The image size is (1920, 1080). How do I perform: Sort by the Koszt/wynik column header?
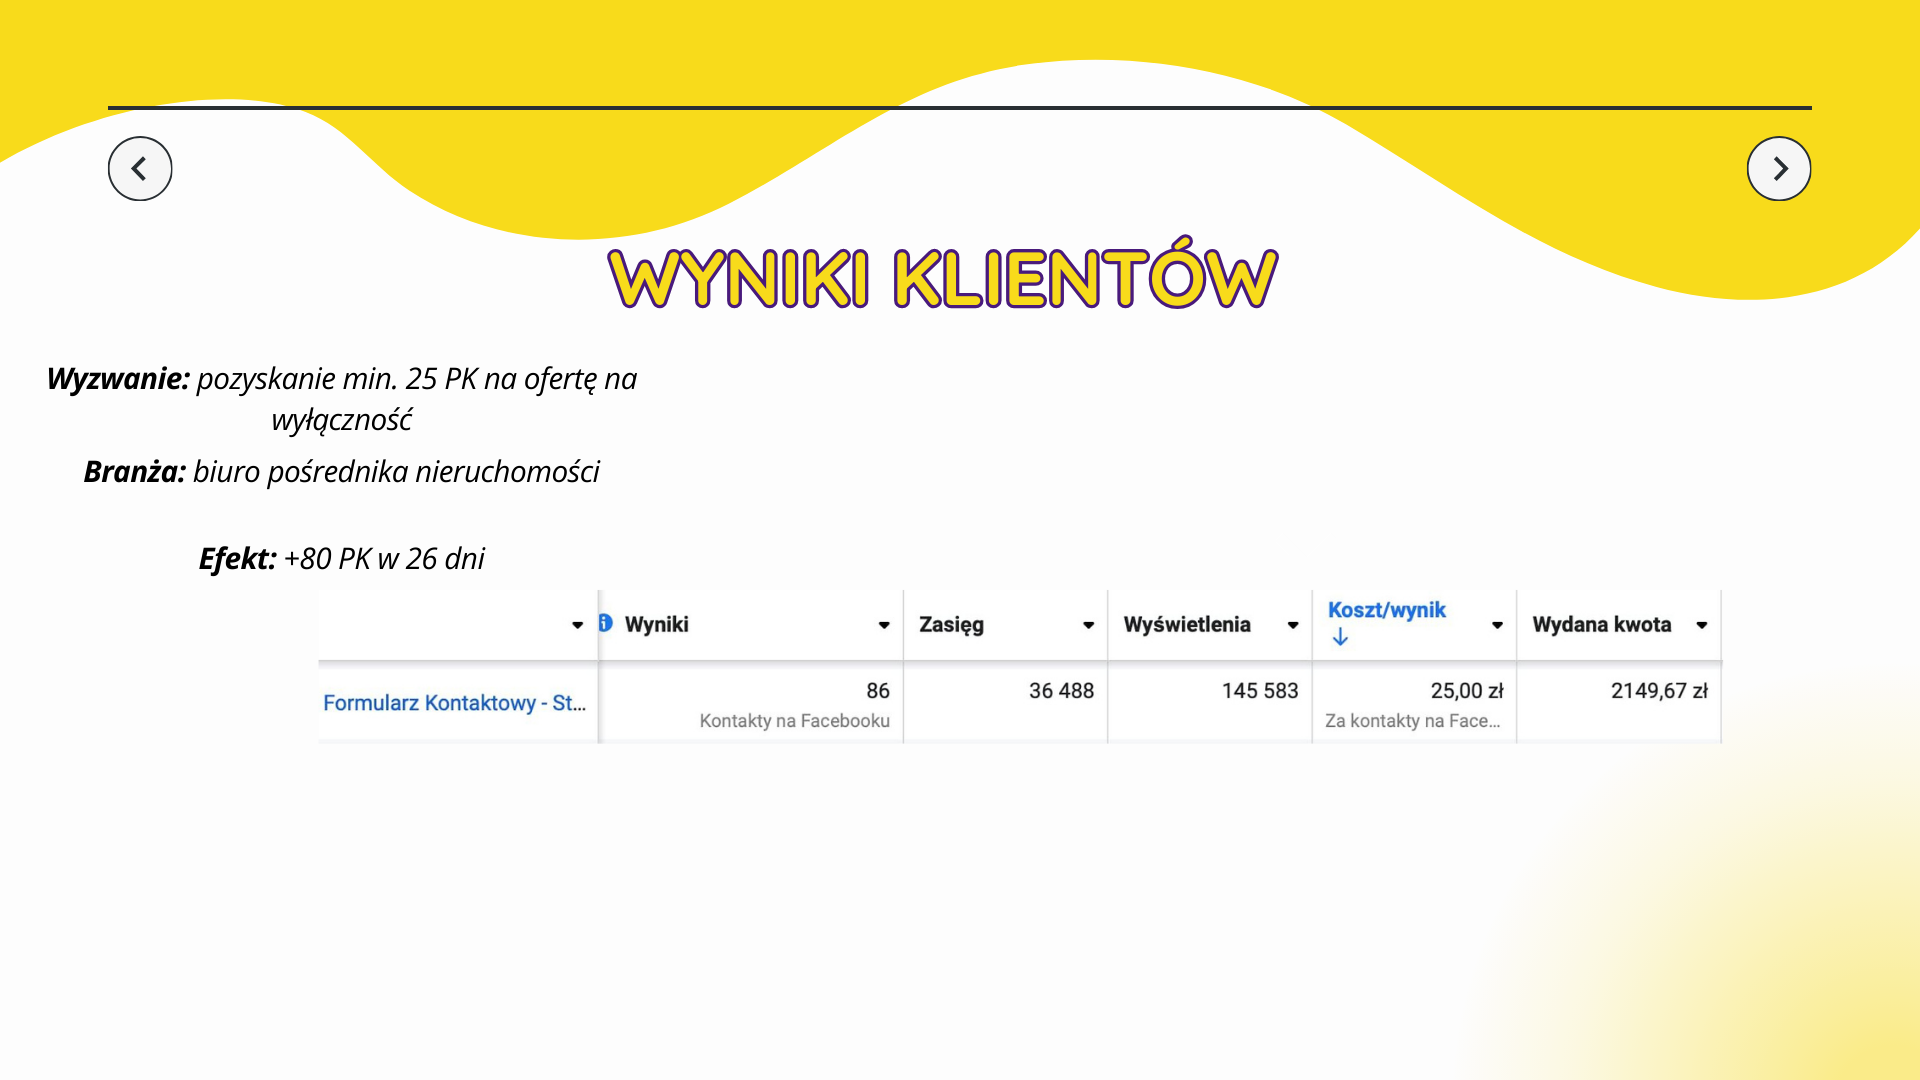coord(1386,610)
